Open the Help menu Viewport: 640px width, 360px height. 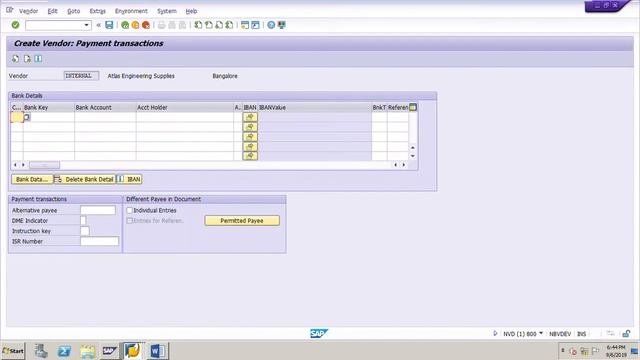[191, 11]
